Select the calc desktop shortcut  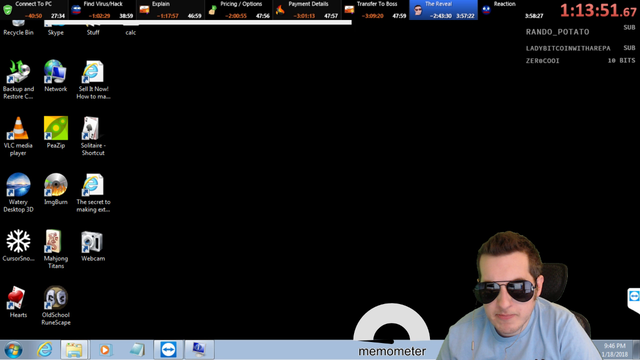tap(131, 29)
